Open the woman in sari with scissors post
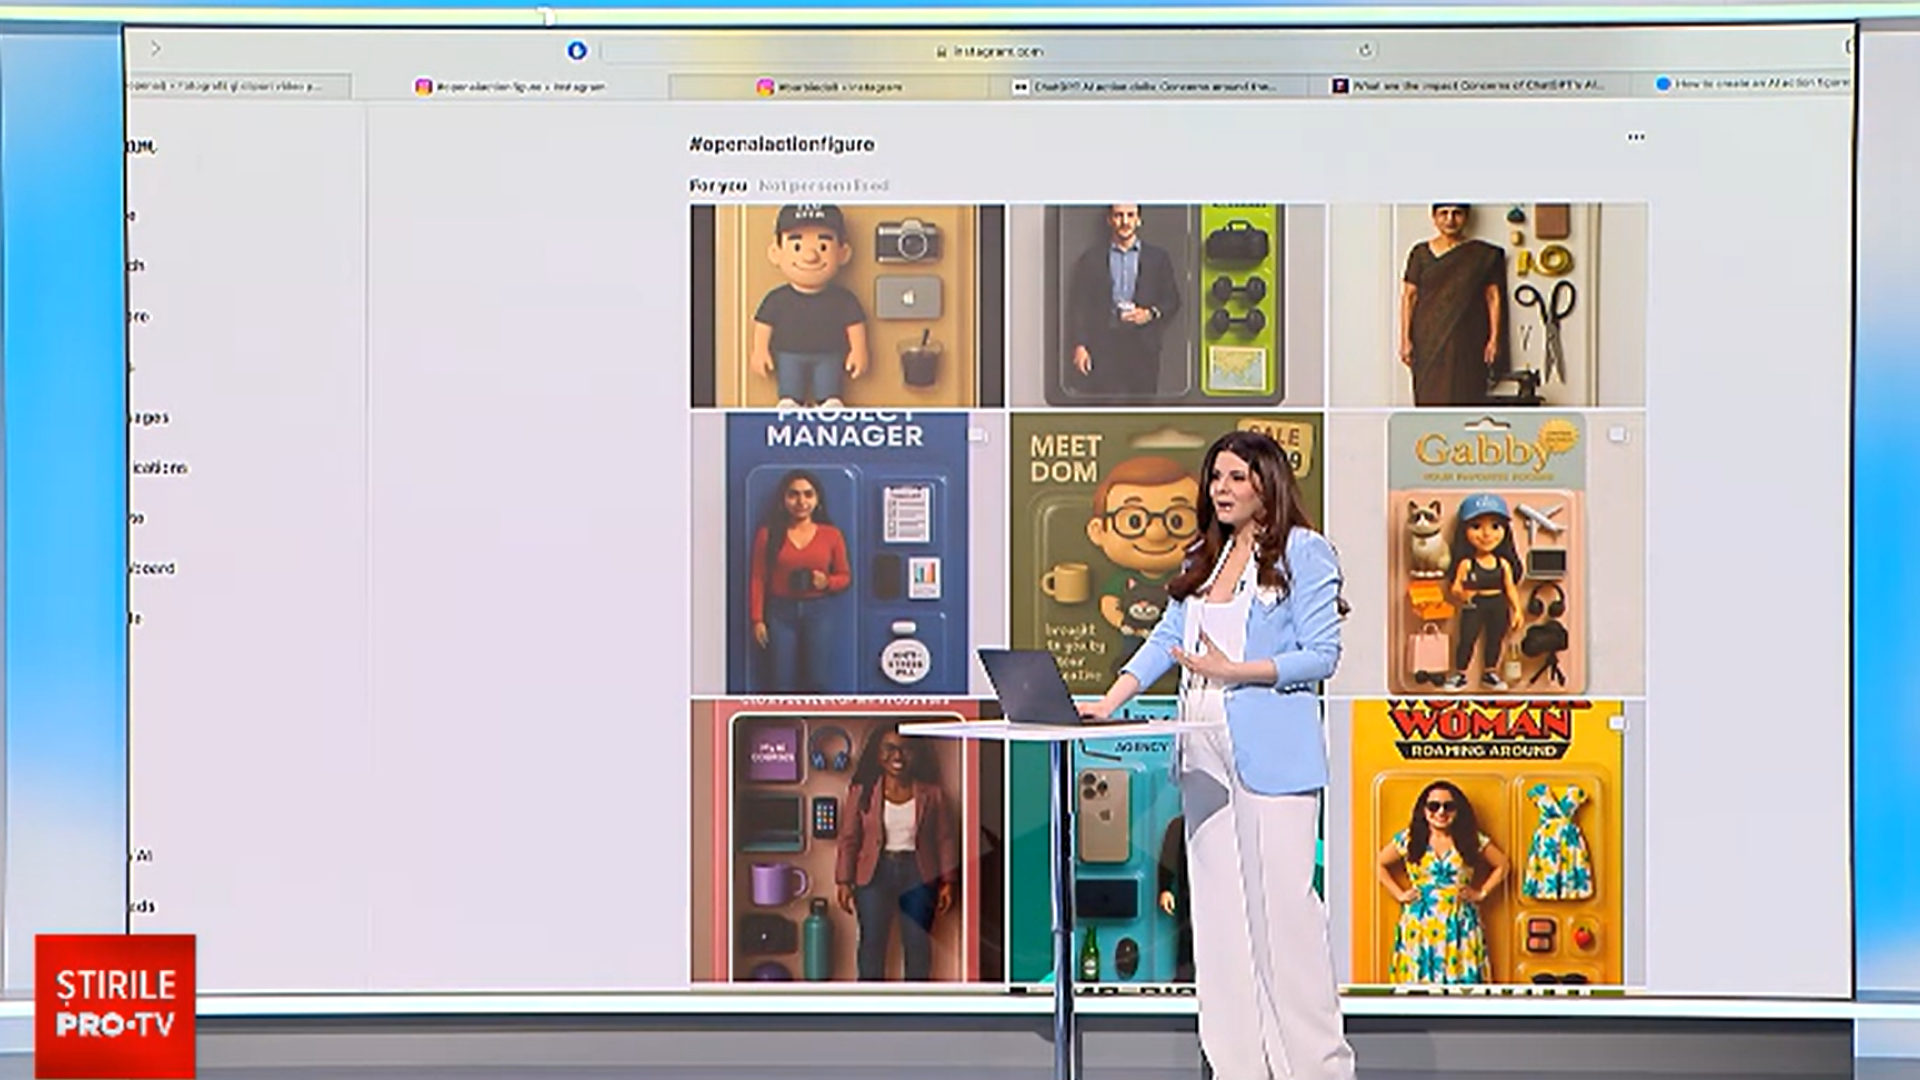This screenshot has width=1920, height=1080. pos(1487,305)
